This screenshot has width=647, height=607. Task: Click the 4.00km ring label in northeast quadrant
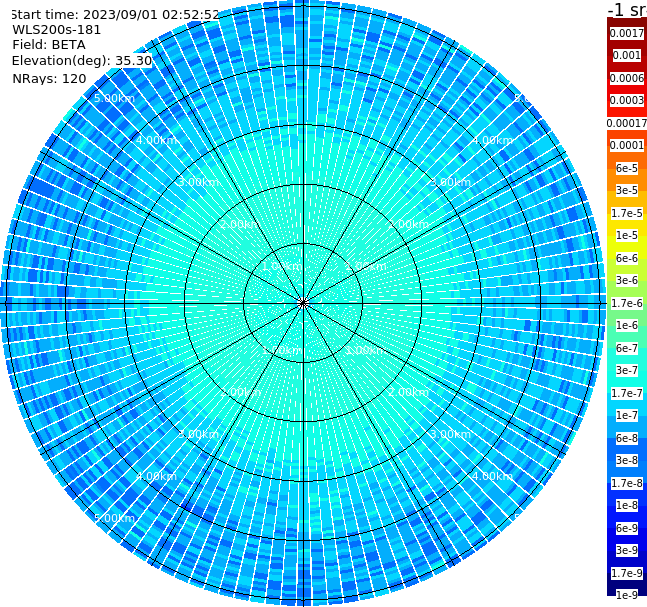493,140
